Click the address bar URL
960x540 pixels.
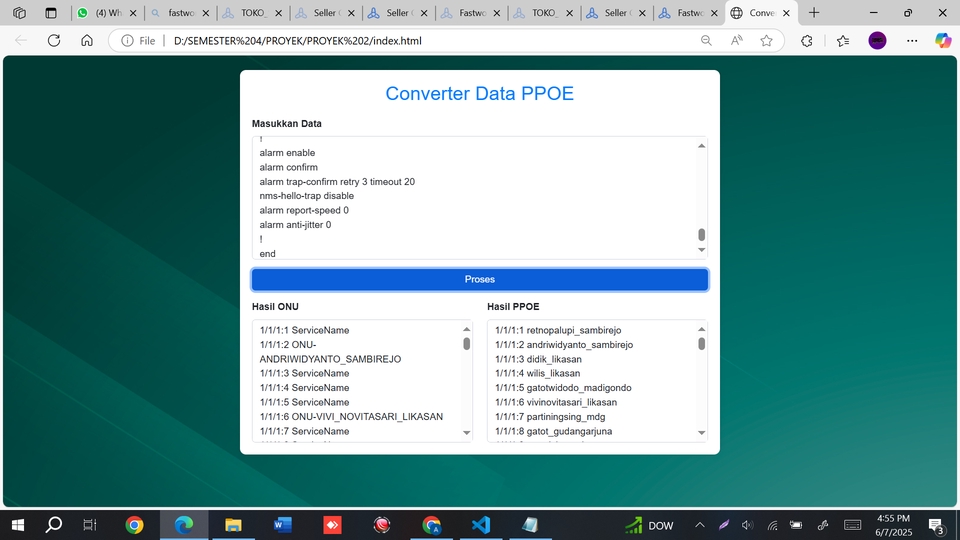pyautogui.click(x=298, y=40)
